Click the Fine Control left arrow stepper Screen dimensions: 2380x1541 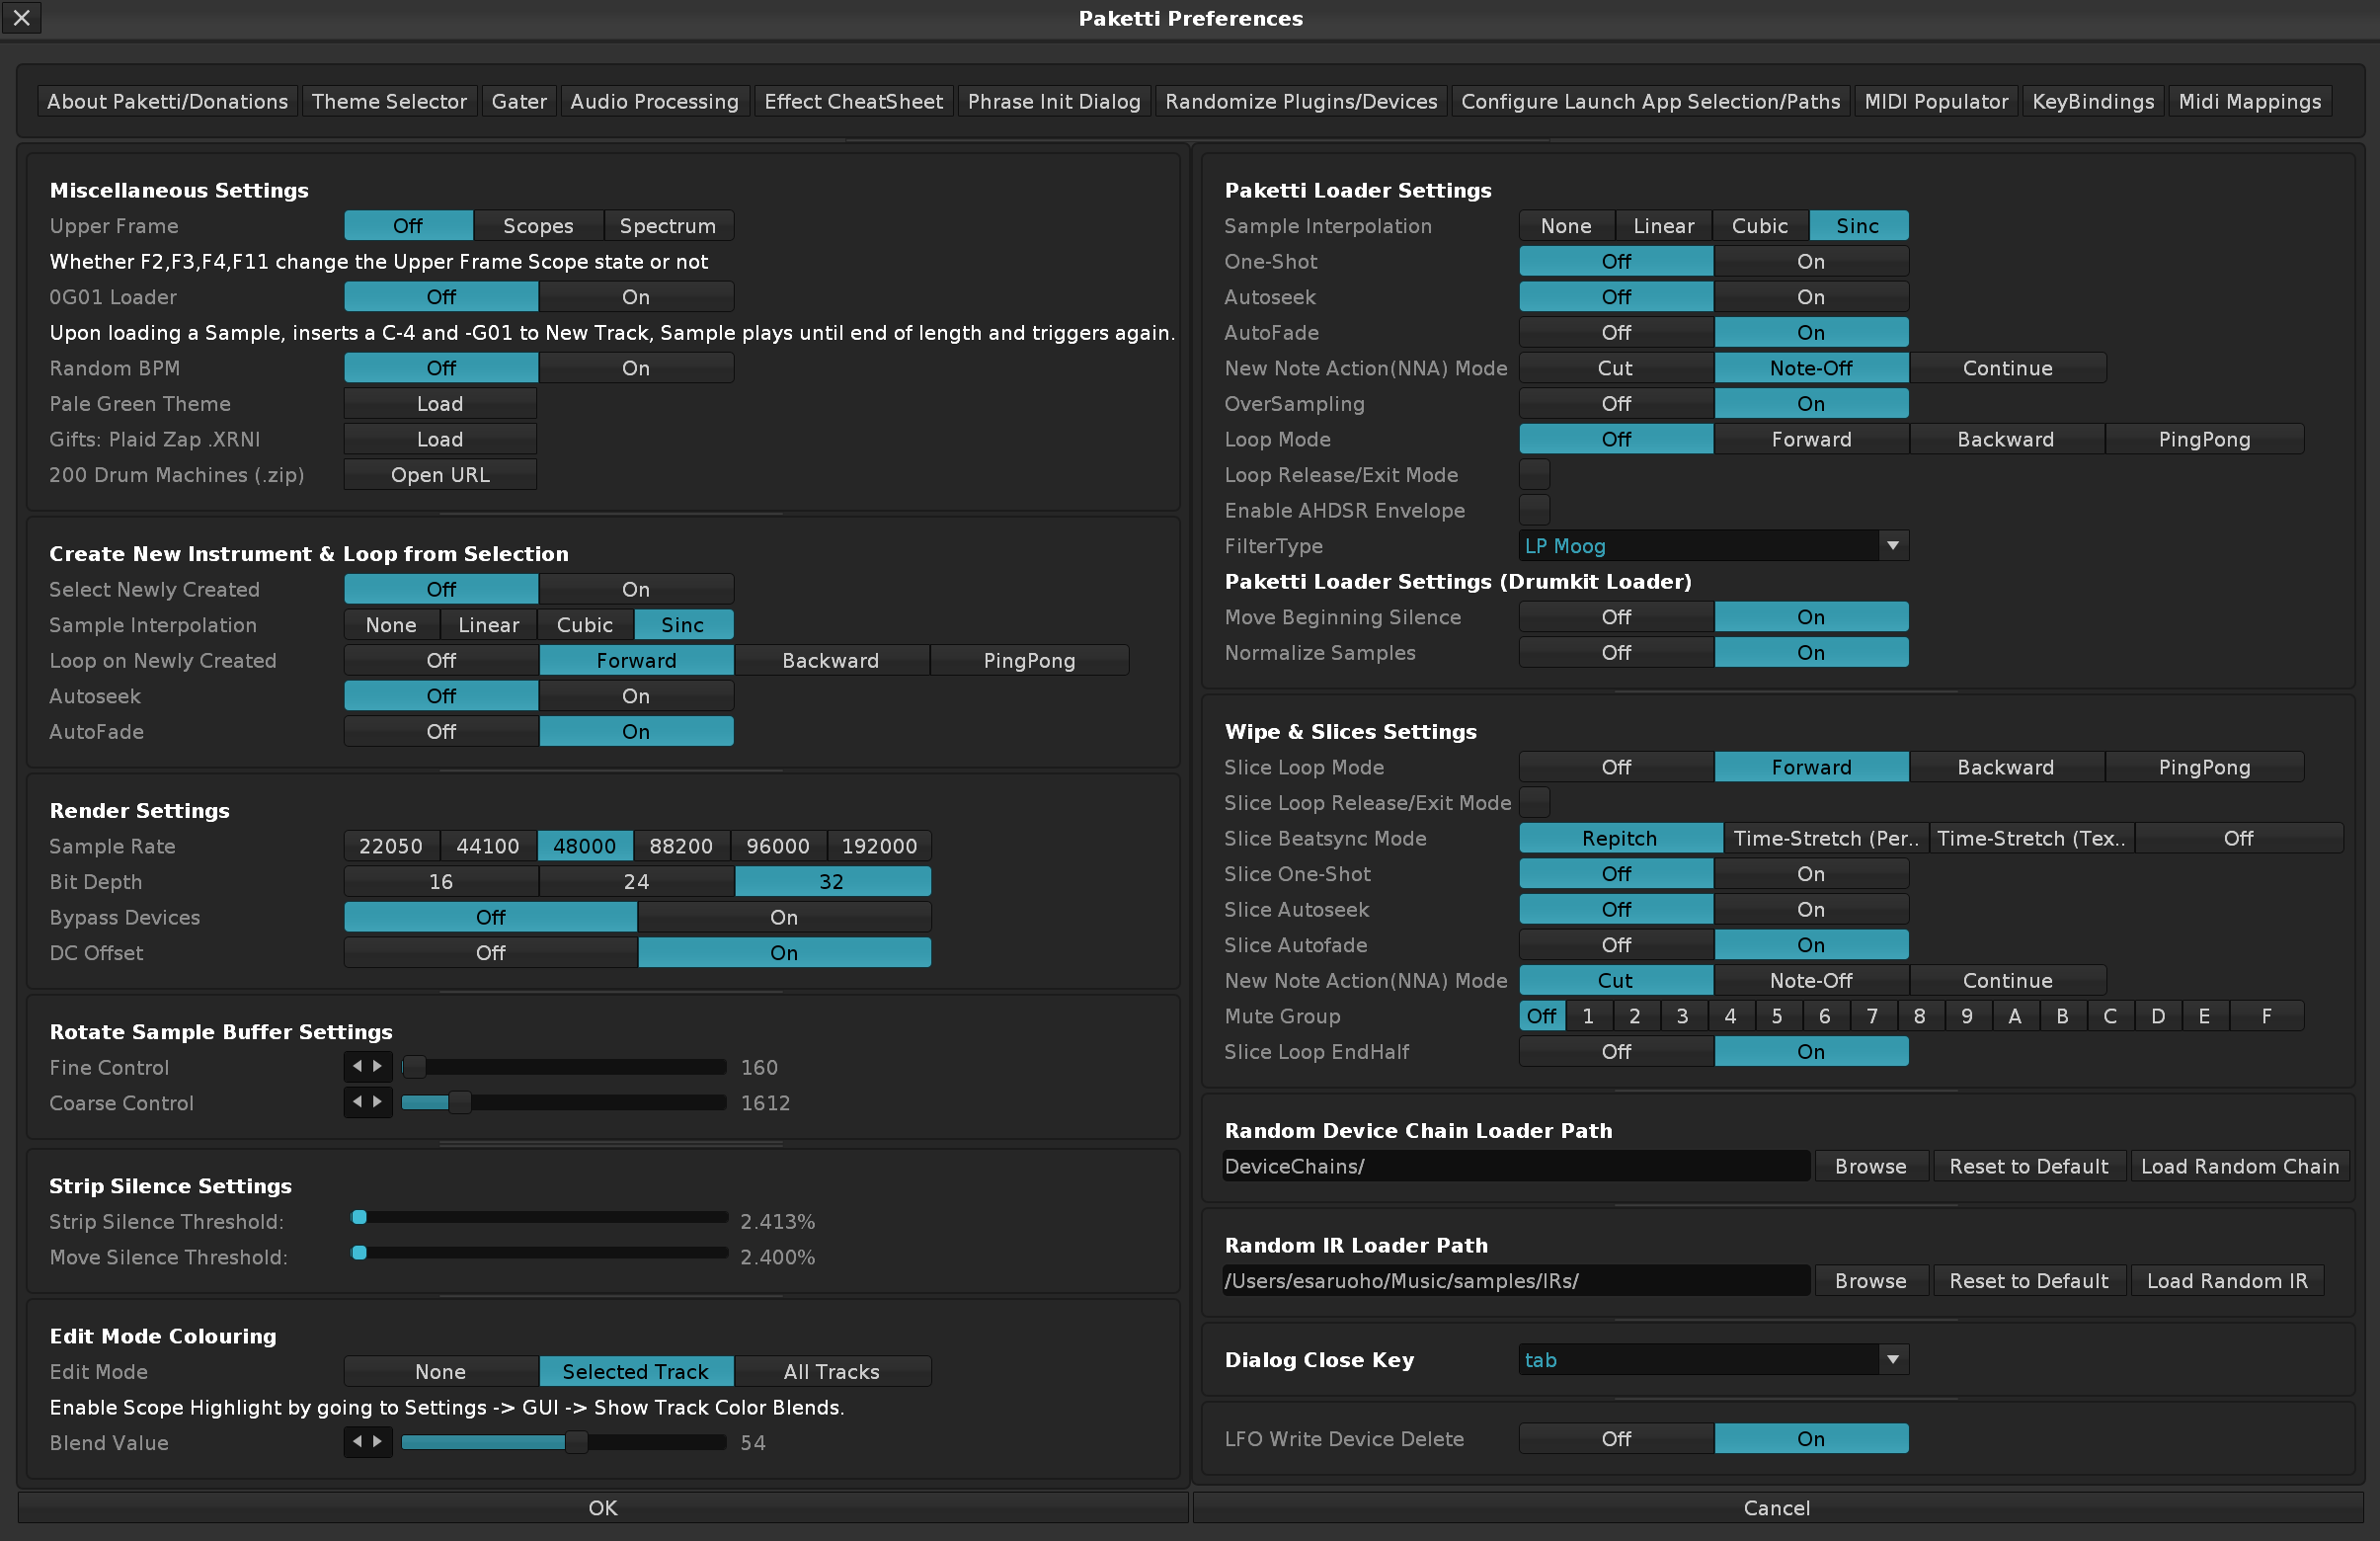[357, 1067]
